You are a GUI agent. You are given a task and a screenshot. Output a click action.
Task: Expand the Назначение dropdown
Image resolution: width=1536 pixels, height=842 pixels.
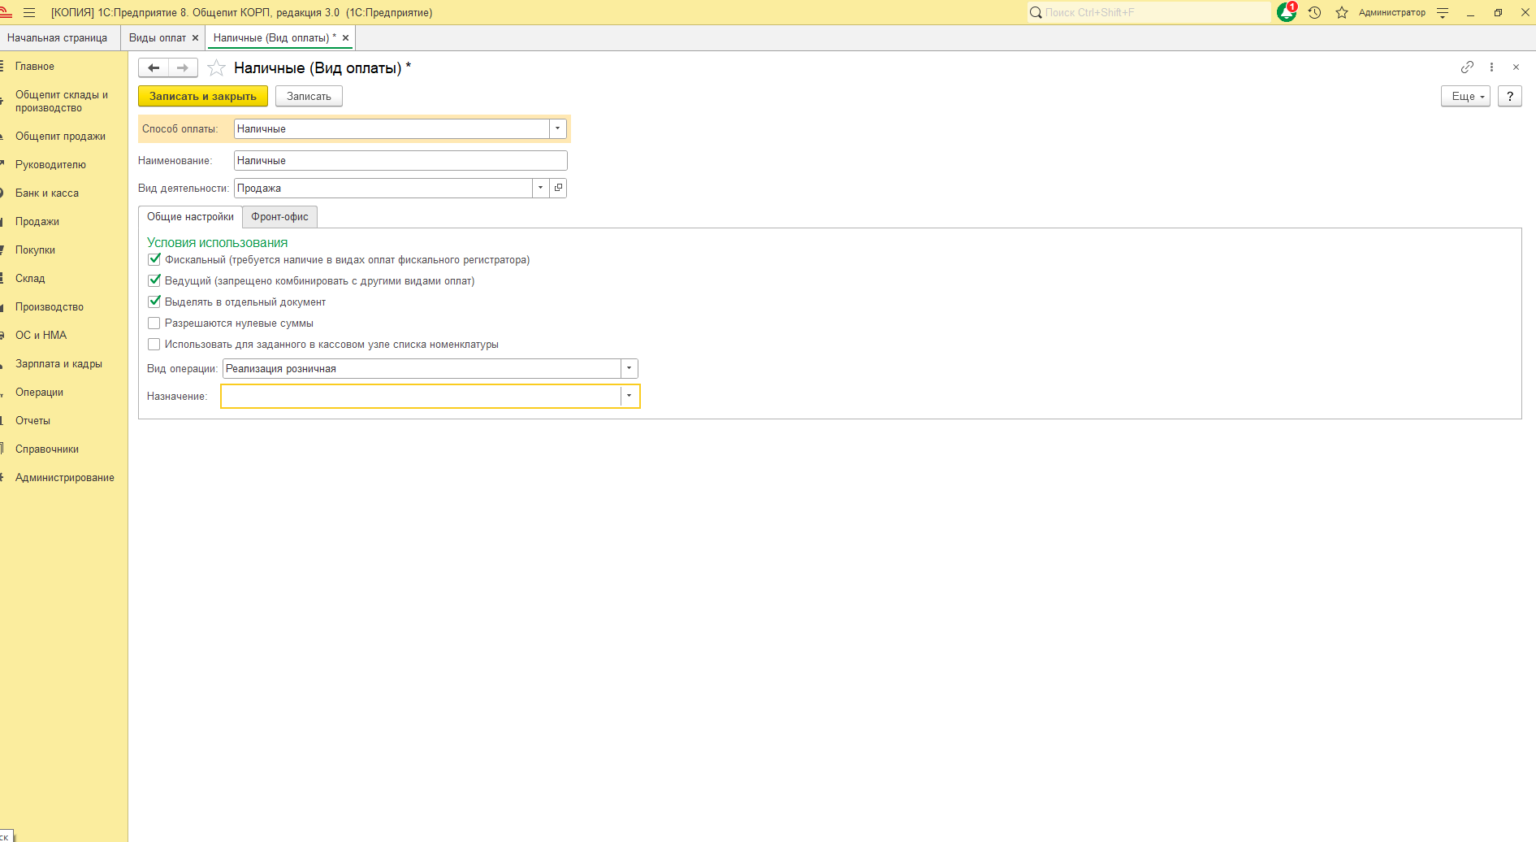tap(629, 397)
